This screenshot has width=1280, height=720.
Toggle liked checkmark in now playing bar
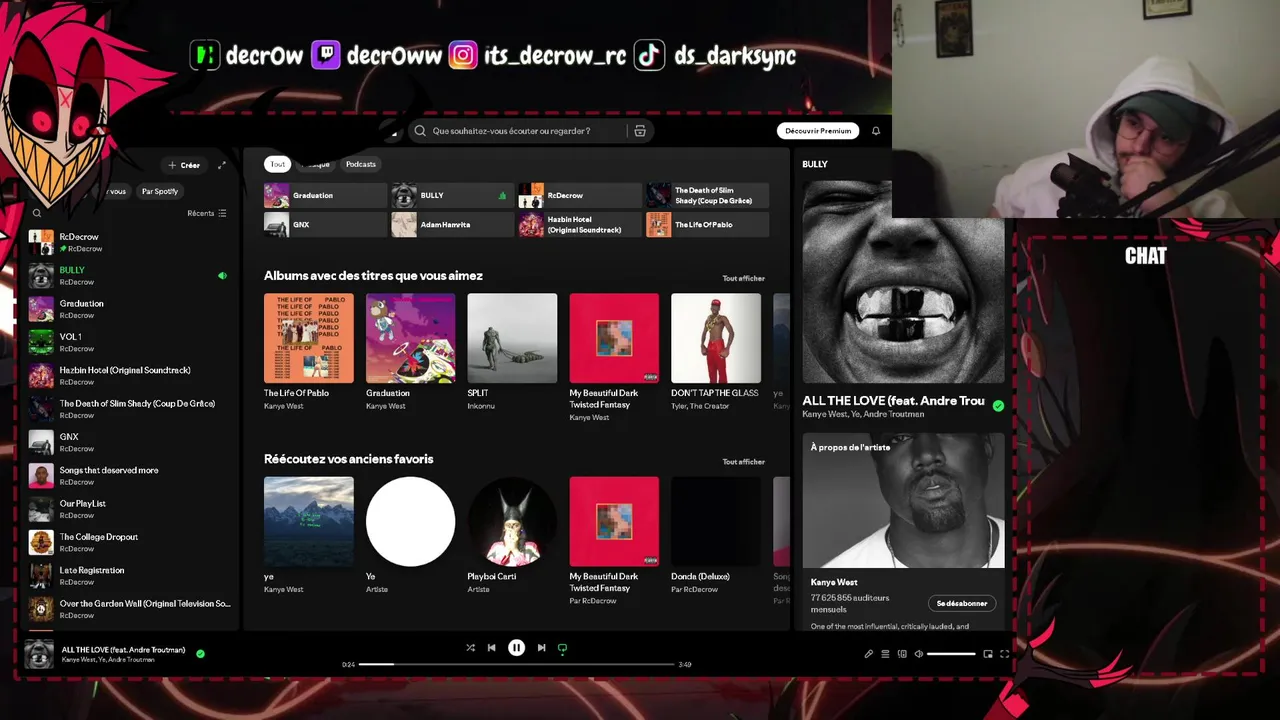(201, 654)
